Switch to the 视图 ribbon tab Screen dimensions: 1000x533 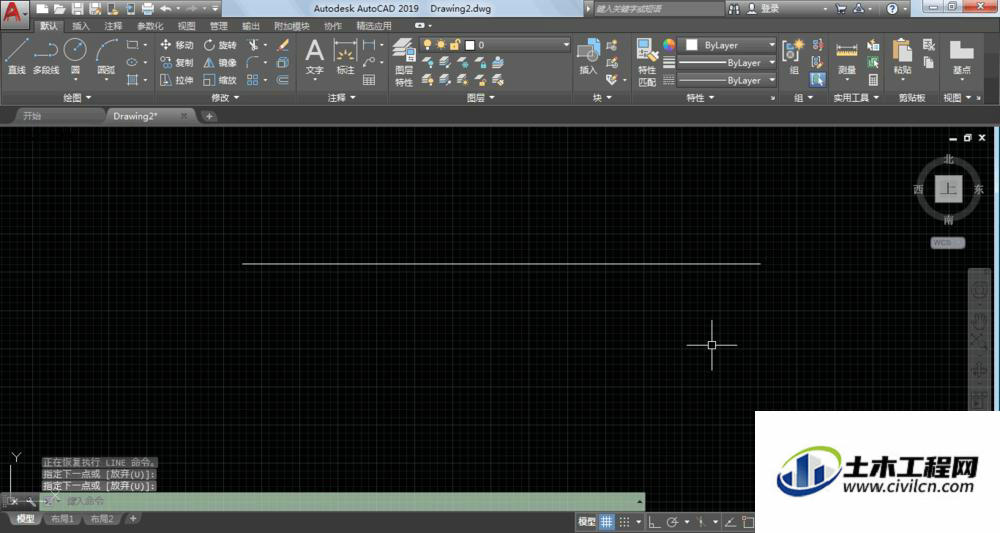(x=186, y=26)
